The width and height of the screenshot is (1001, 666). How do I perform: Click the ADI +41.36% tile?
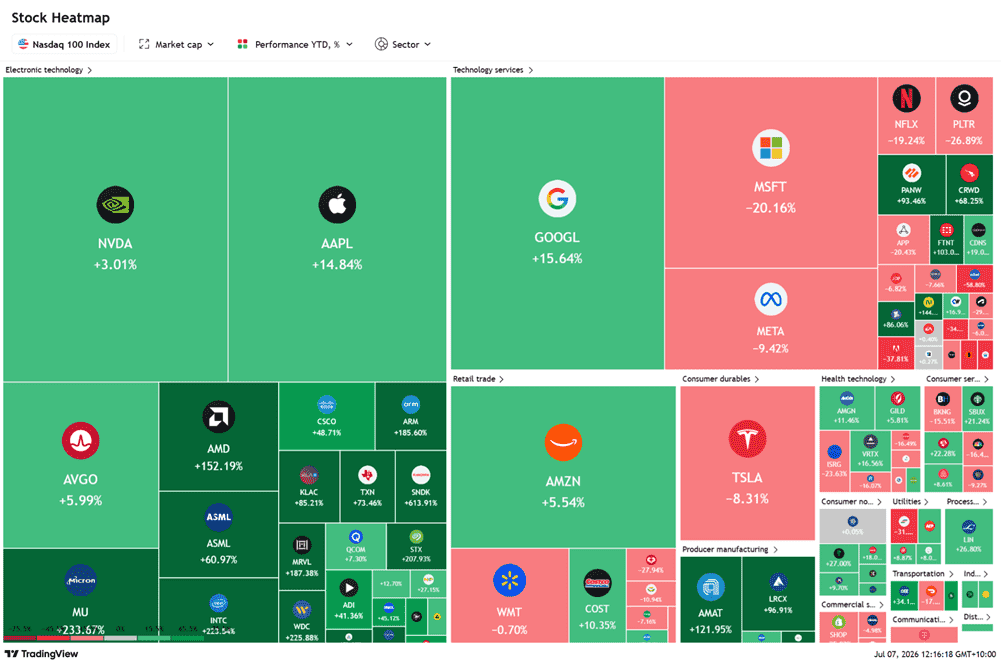pos(349,600)
